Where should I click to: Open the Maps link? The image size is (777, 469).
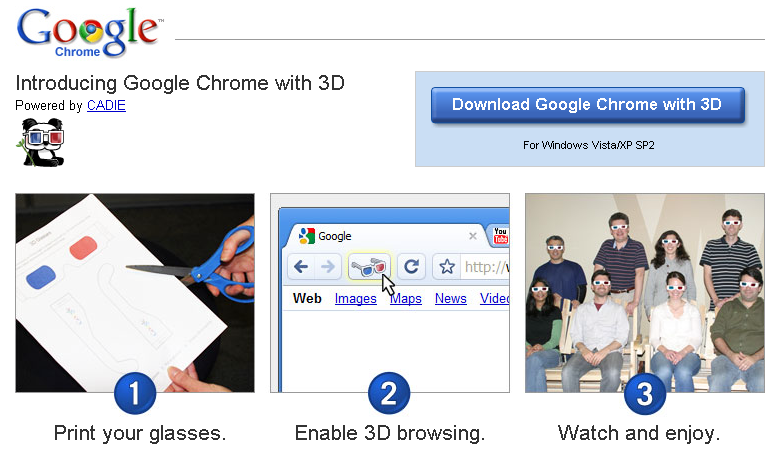coord(406,298)
